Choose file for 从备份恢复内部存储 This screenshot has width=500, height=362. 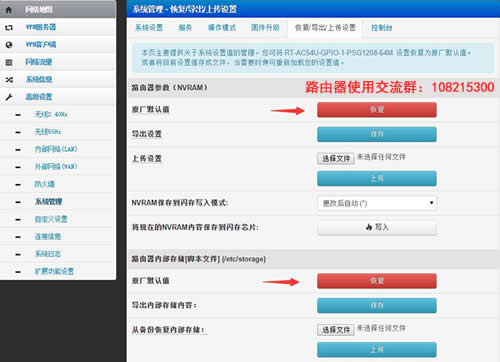click(x=336, y=330)
